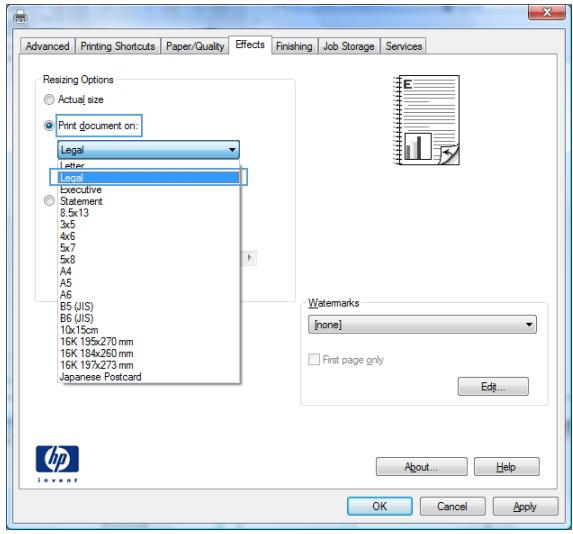Choose A5 from the list
The width and height of the screenshot is (573, 534).
coord(149,283)
